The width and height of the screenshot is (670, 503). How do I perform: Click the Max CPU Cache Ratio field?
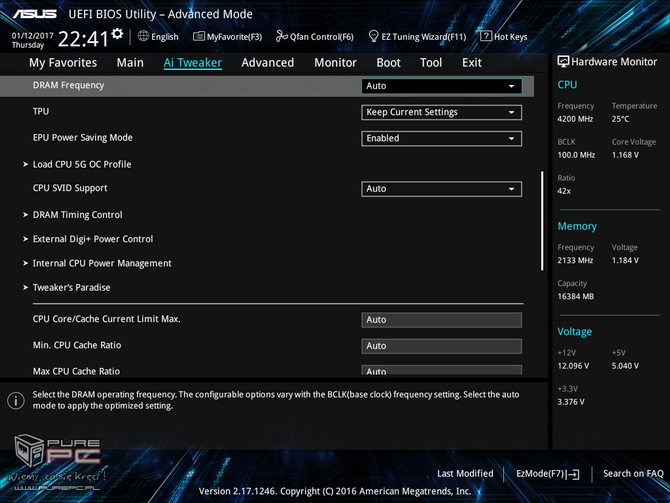[441, 370]
